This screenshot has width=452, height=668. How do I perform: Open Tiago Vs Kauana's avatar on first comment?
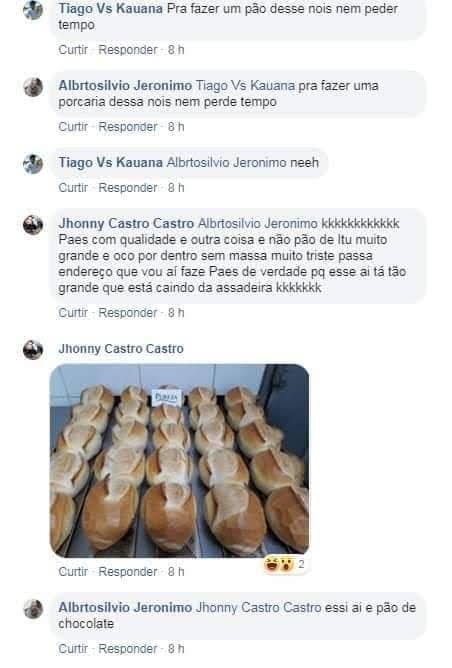tap(33, 10)
